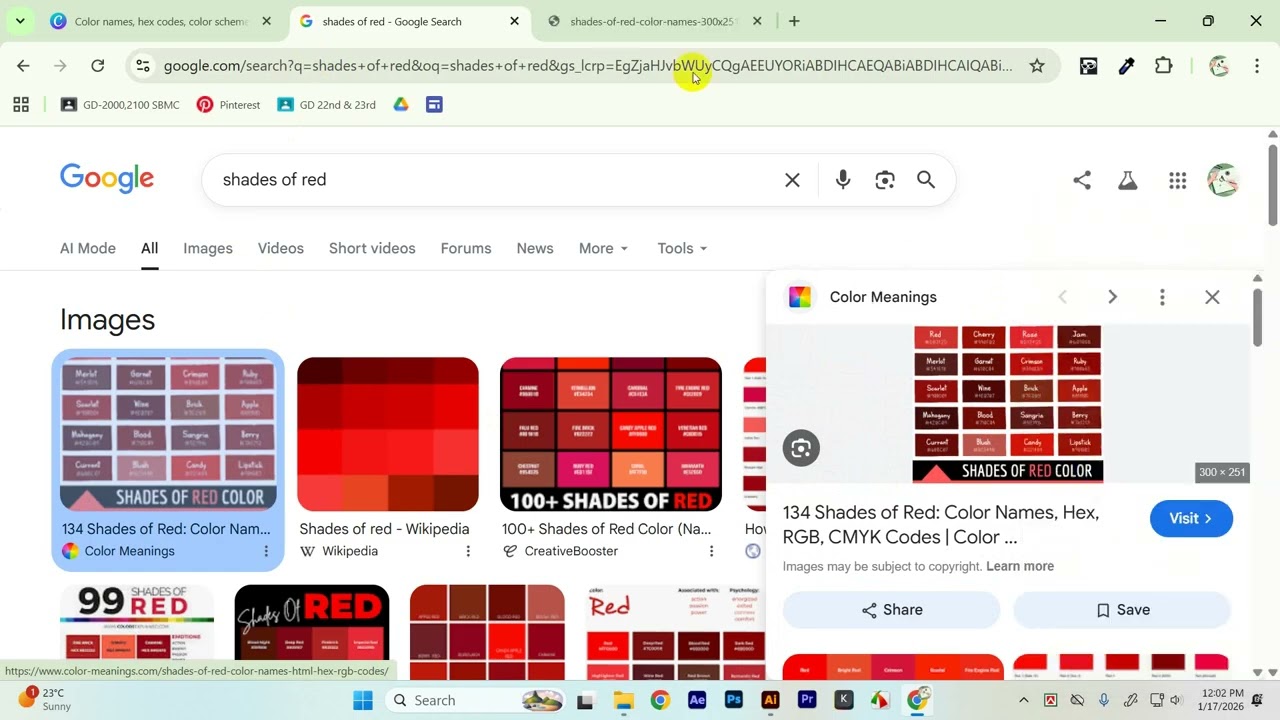Clear the search box with the X
The image size is (1280, 720).
[x=792, y=180]
